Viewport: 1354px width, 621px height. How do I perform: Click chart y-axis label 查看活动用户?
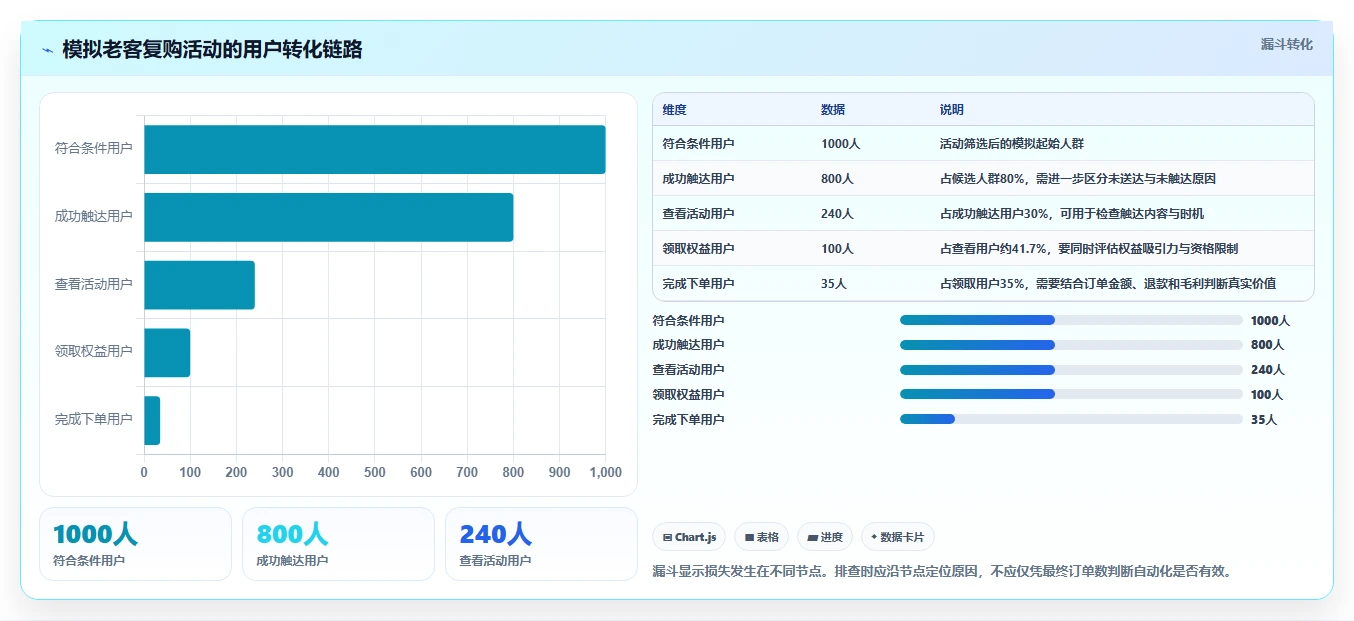coord(93,285)
